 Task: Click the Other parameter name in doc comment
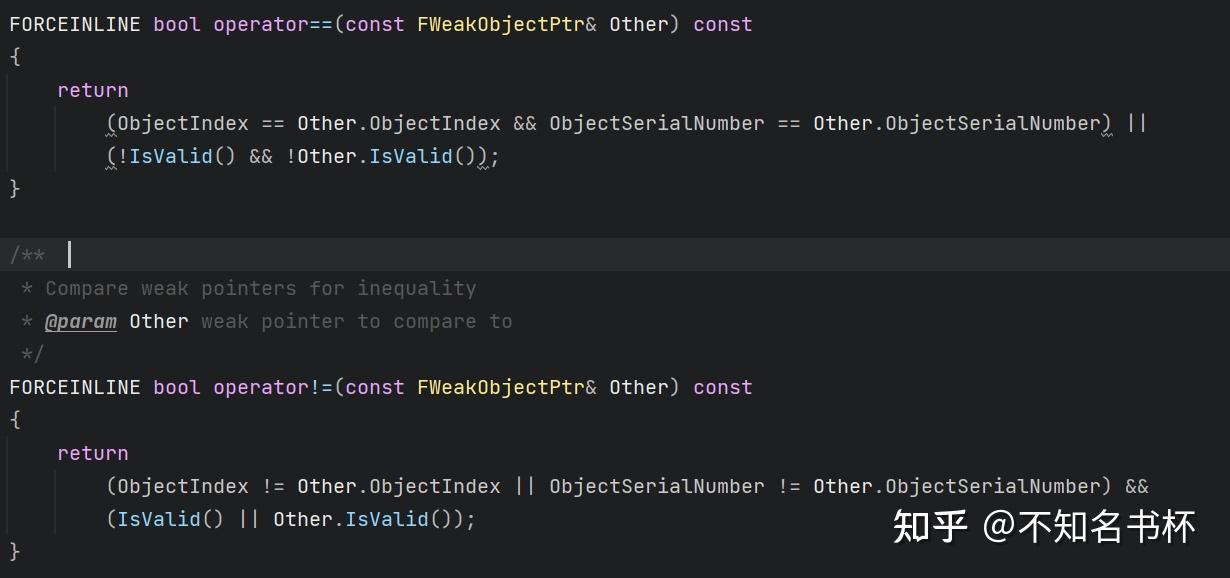click(159, 321)
